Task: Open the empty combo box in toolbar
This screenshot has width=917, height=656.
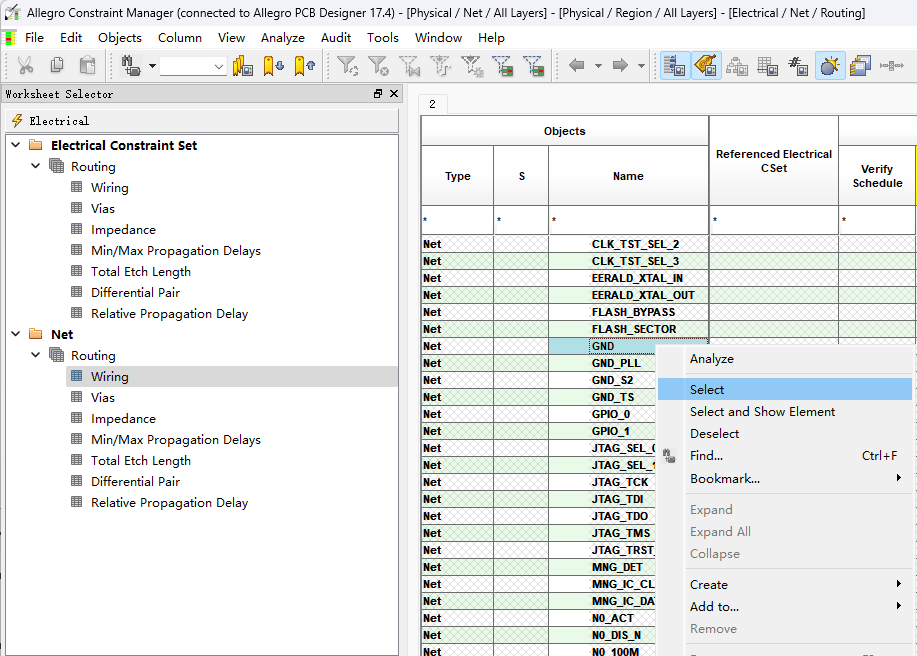Action: [x=193, y=66]
